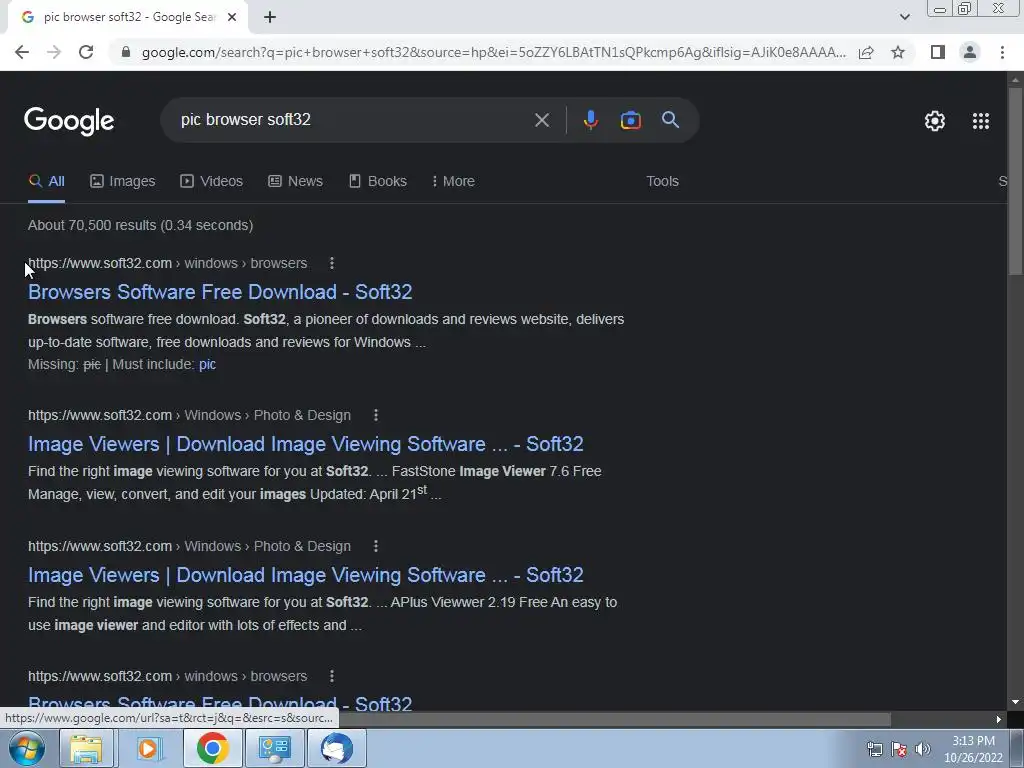Show the date and time clock
1024x768 pixels.
pos(973,749)
